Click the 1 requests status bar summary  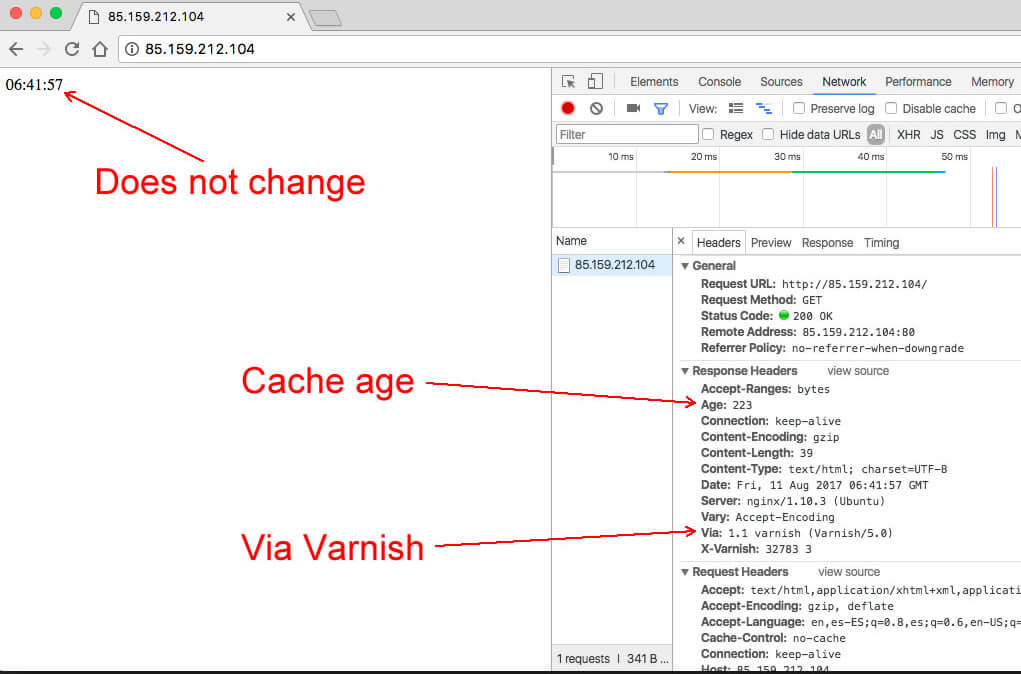click(x=583, y=658)
